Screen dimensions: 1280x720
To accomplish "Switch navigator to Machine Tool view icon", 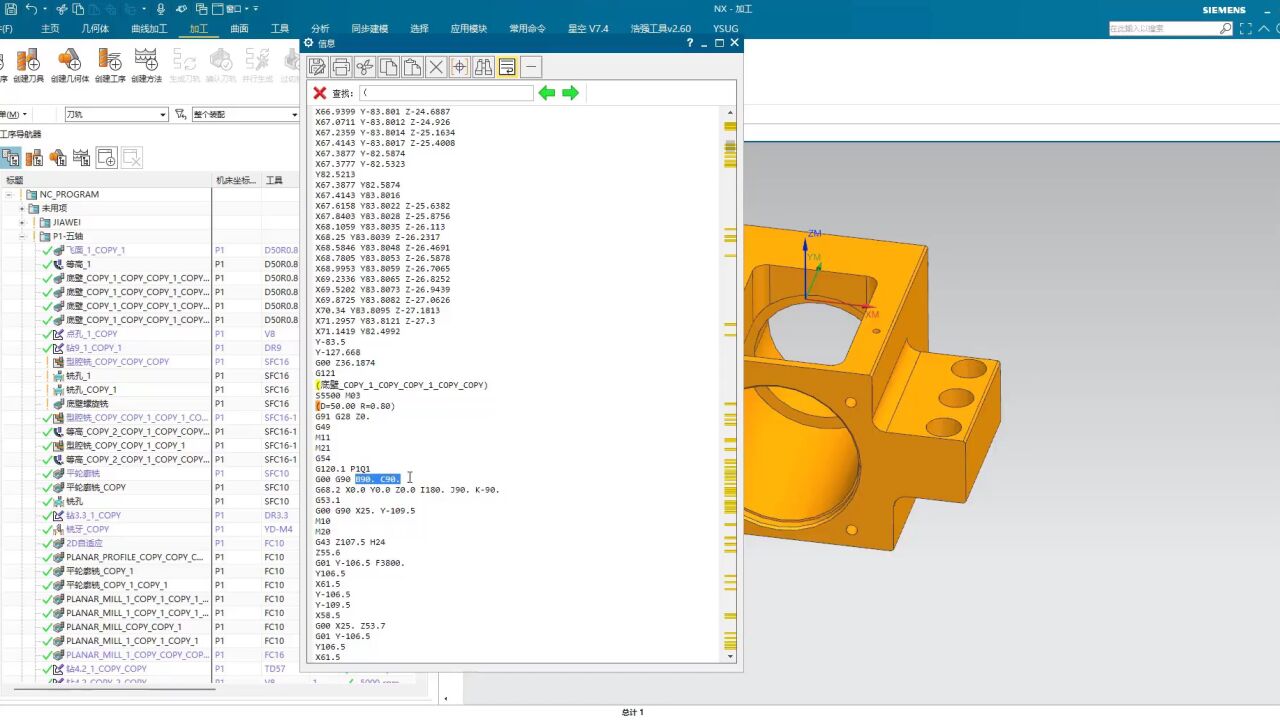I will pyautogui.click(x=34, y=158).
